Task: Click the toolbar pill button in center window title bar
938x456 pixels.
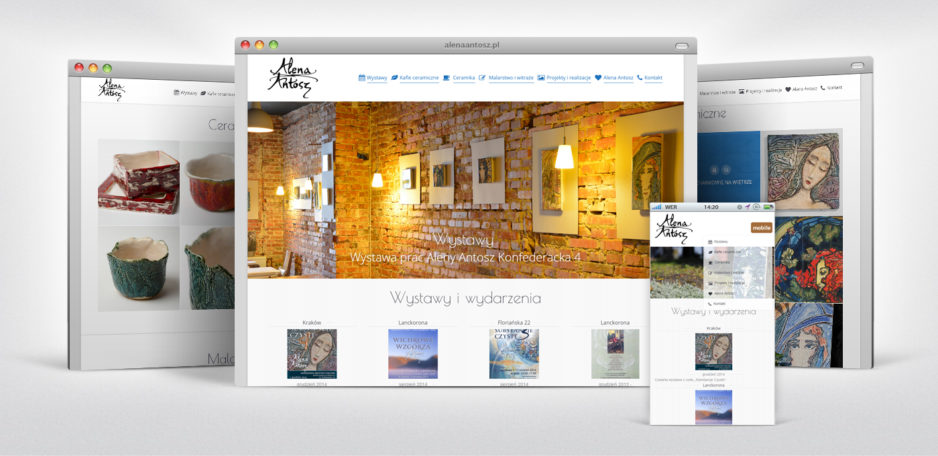Action: 682,46
